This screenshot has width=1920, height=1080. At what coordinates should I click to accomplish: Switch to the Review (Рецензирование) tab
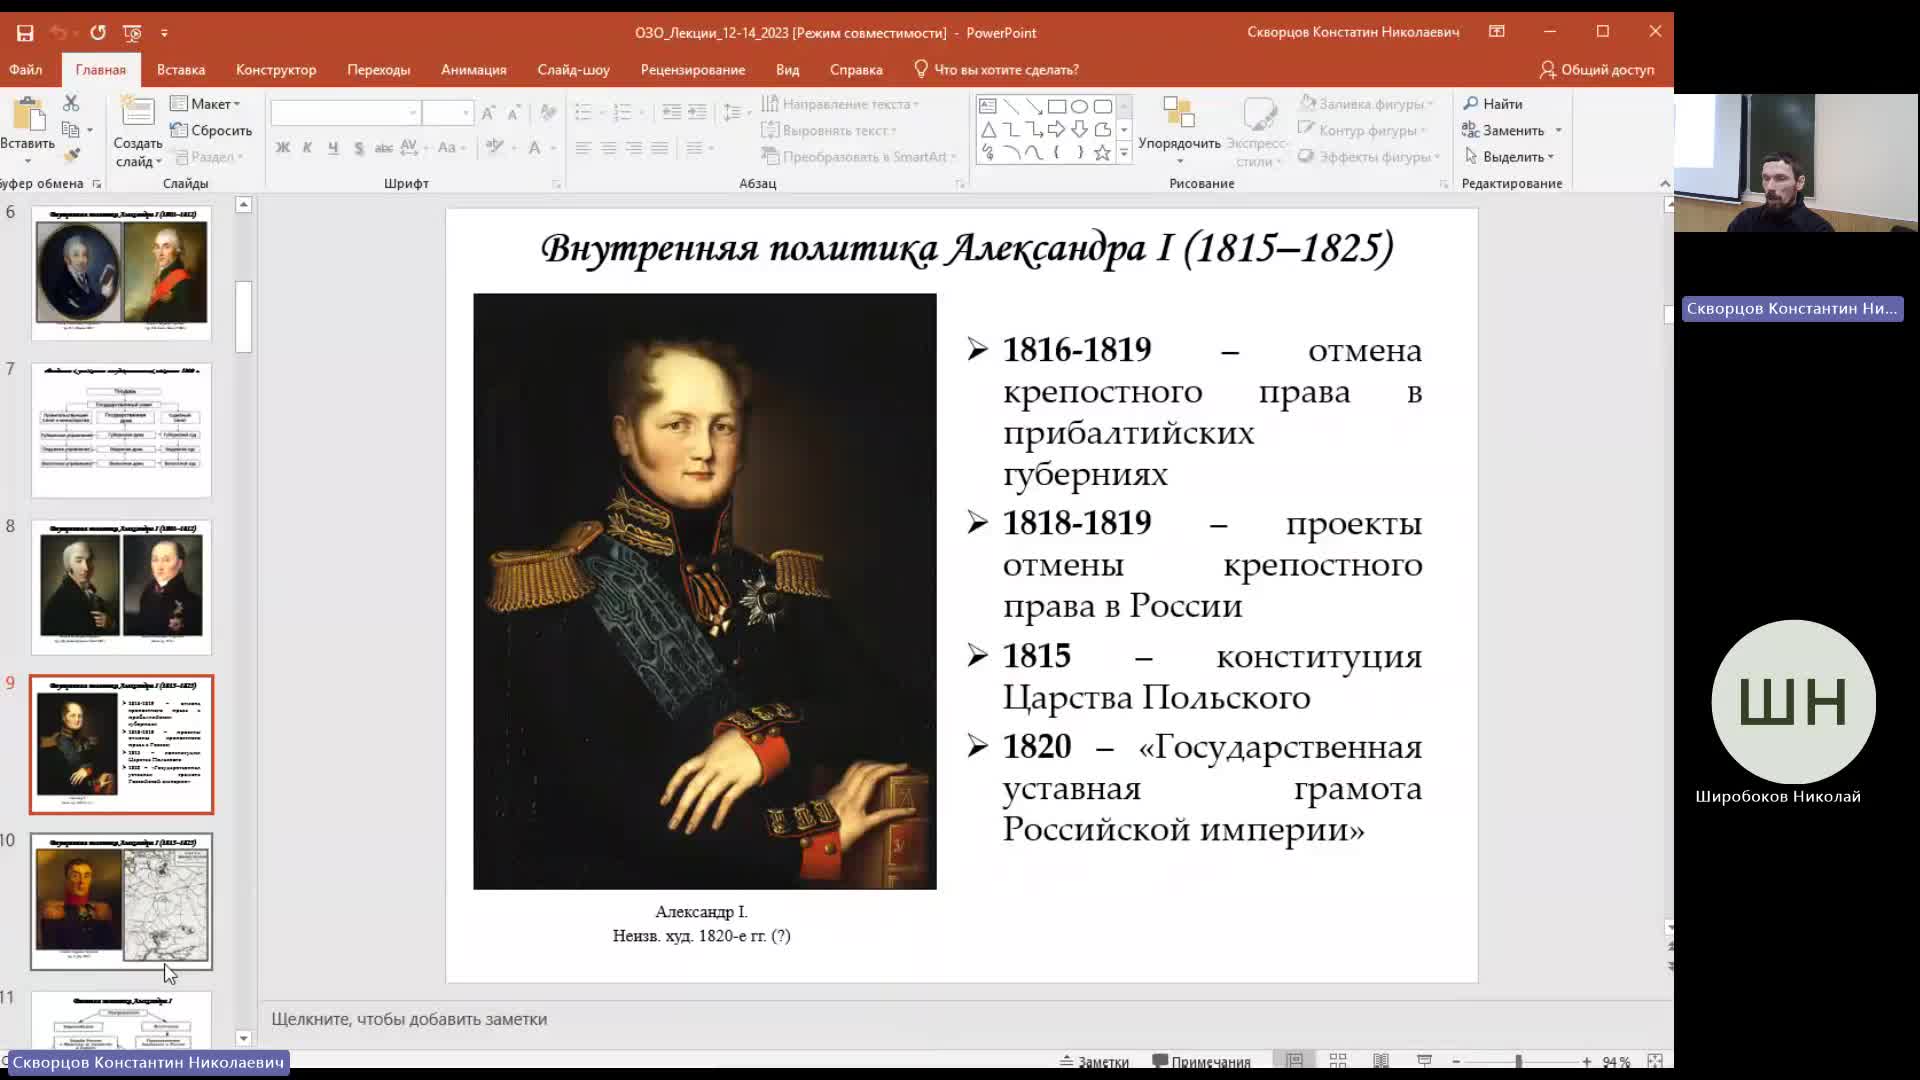(x=693, y=70)
